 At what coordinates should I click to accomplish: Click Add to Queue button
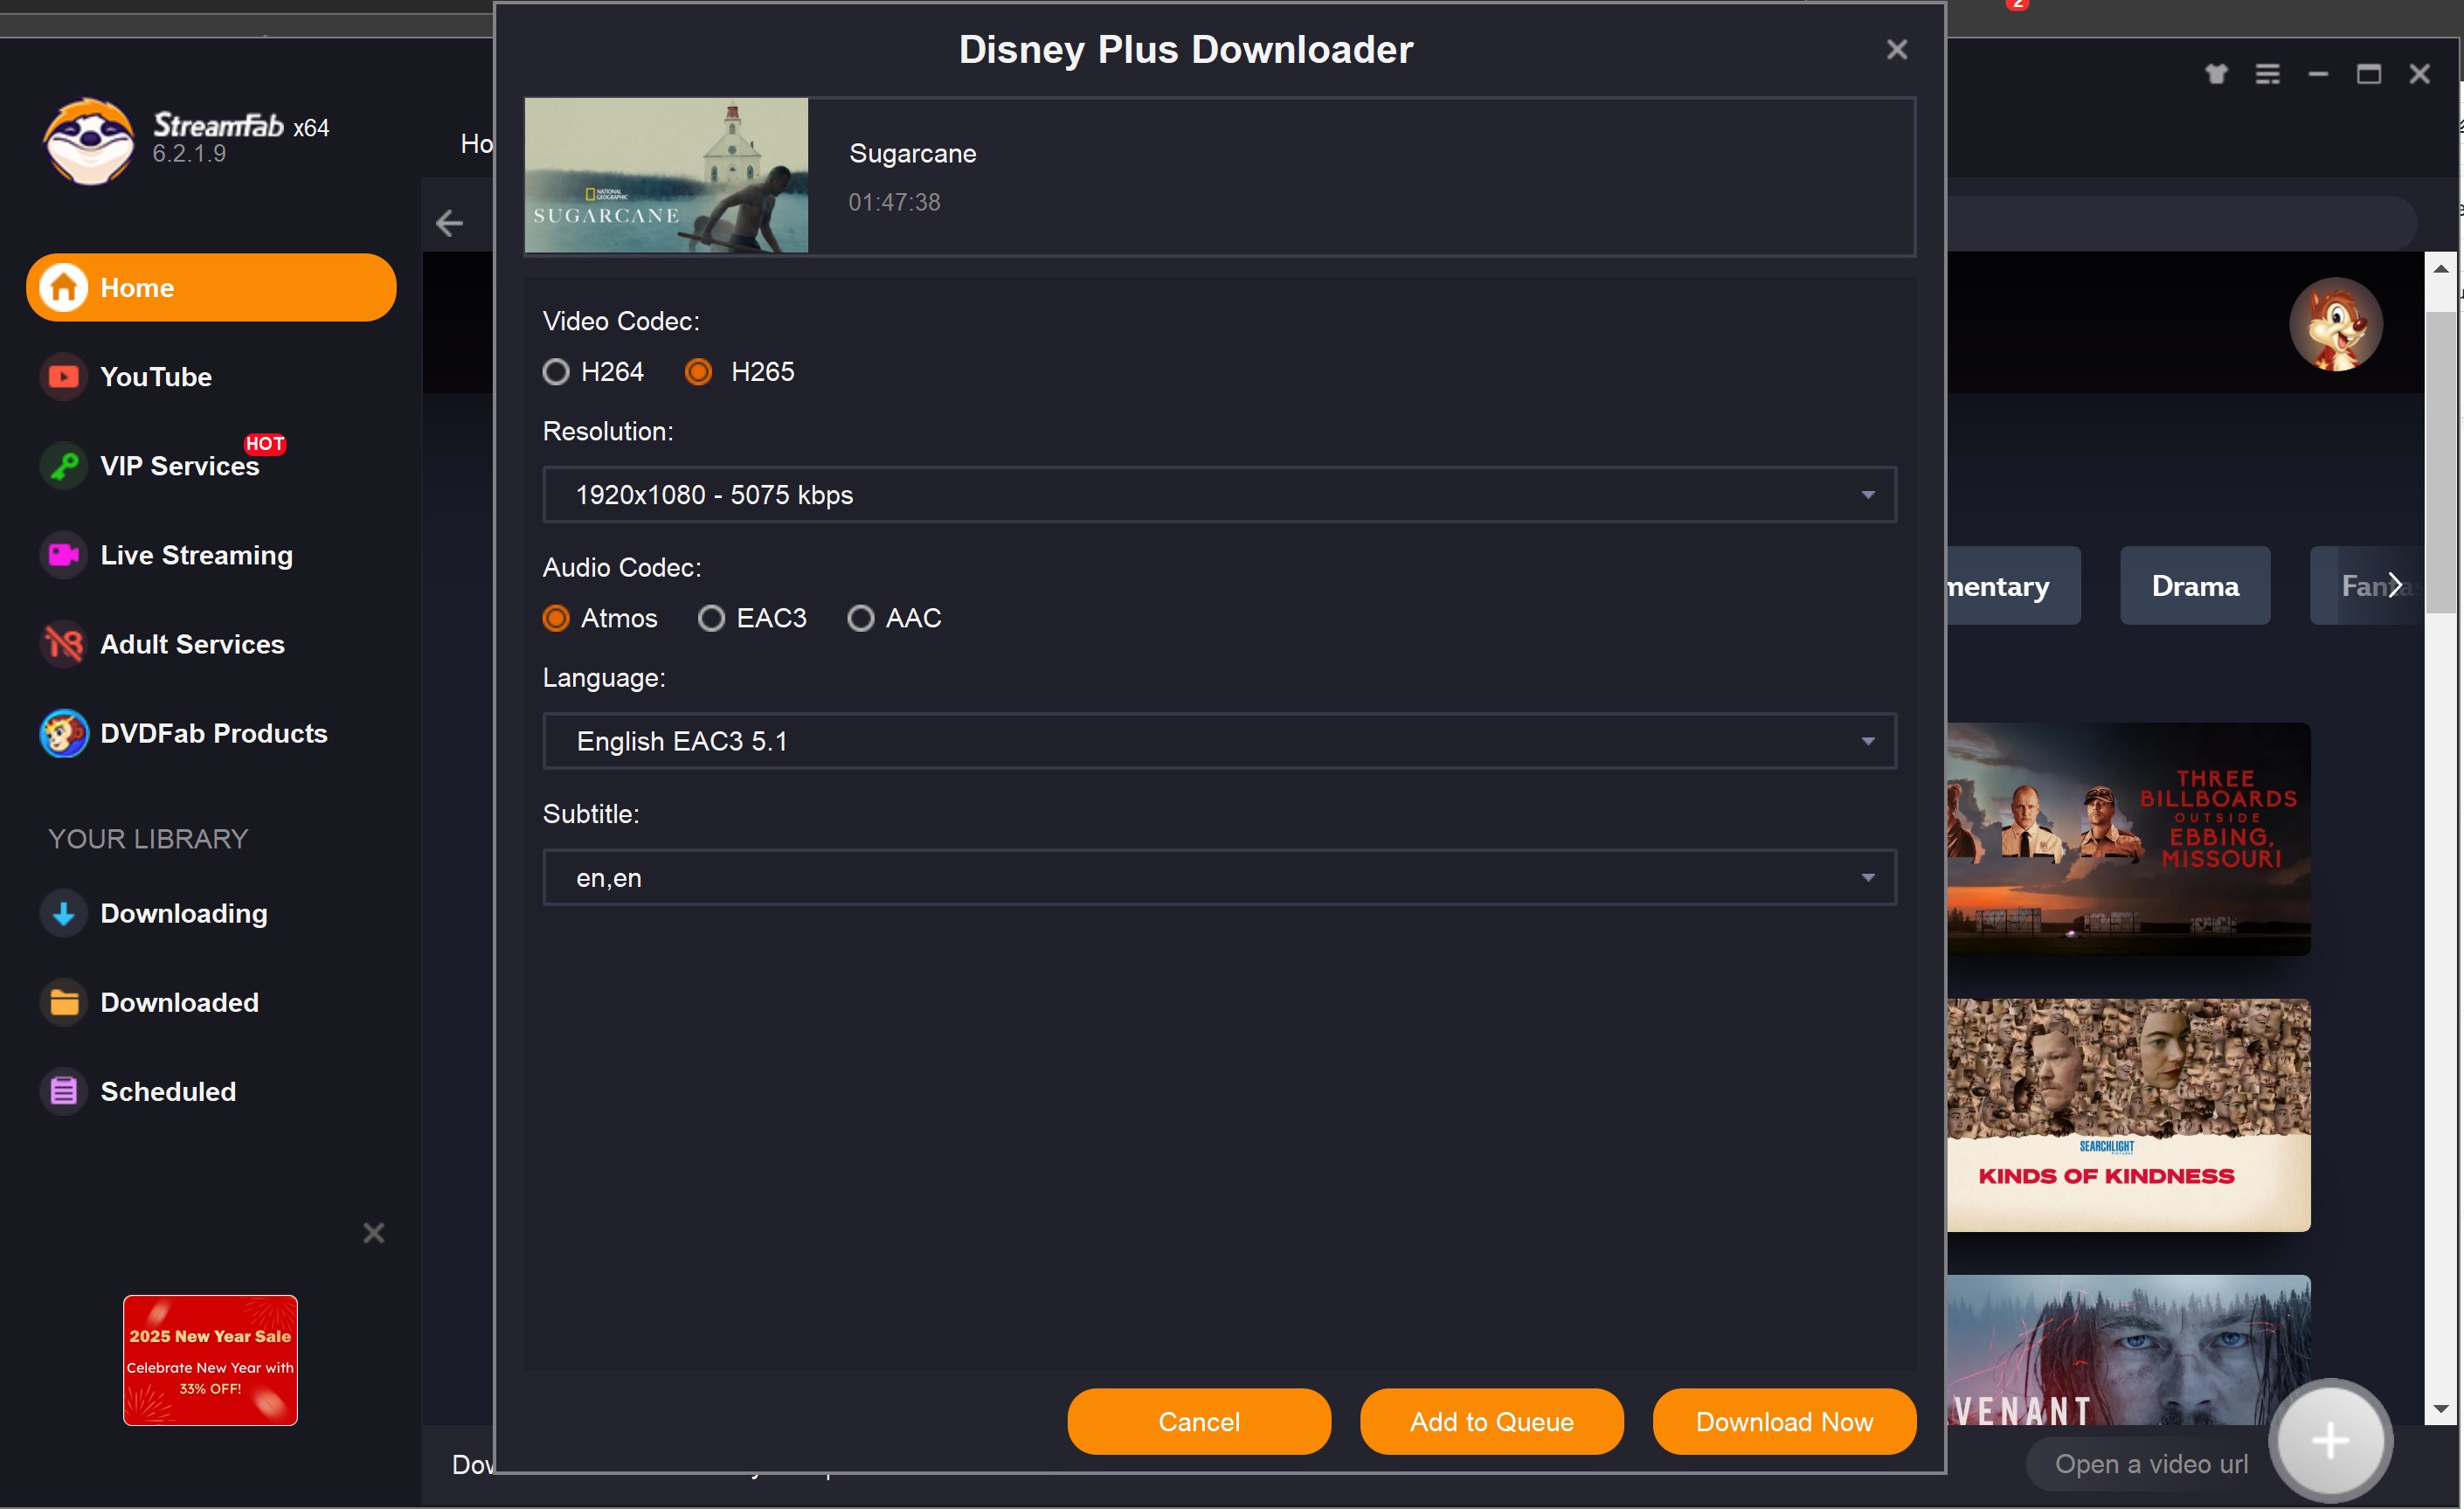1491,1421
